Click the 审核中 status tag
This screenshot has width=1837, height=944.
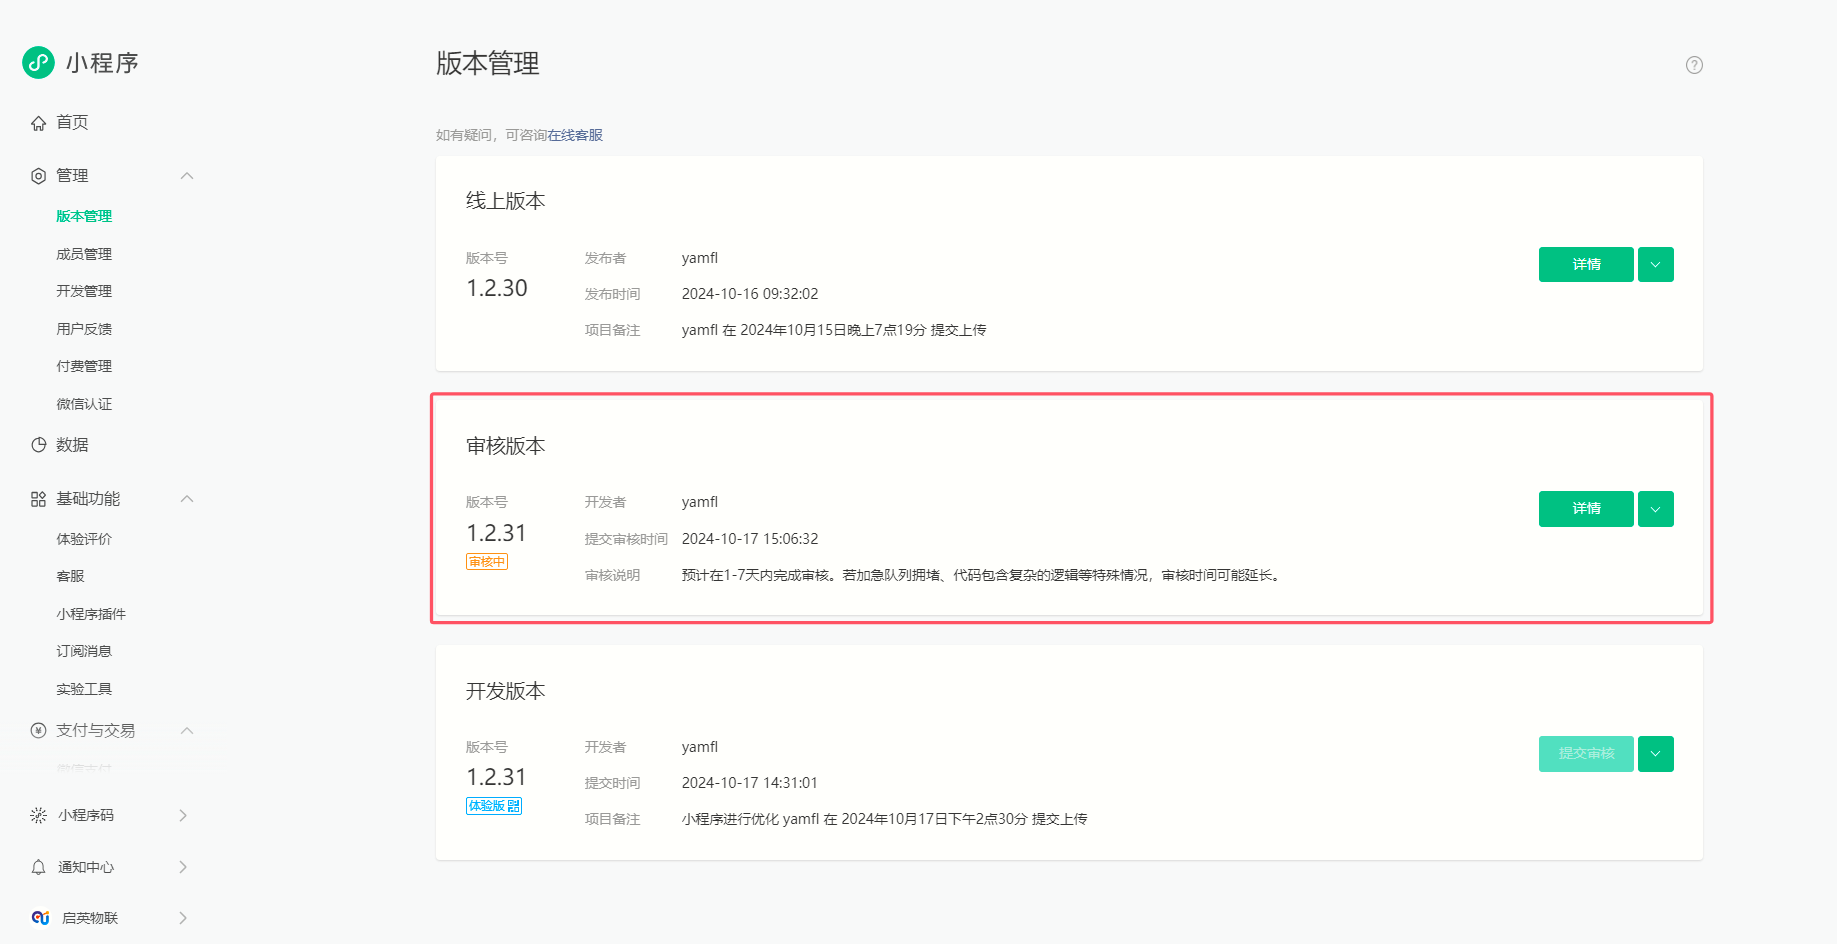(x=487, y=562)
